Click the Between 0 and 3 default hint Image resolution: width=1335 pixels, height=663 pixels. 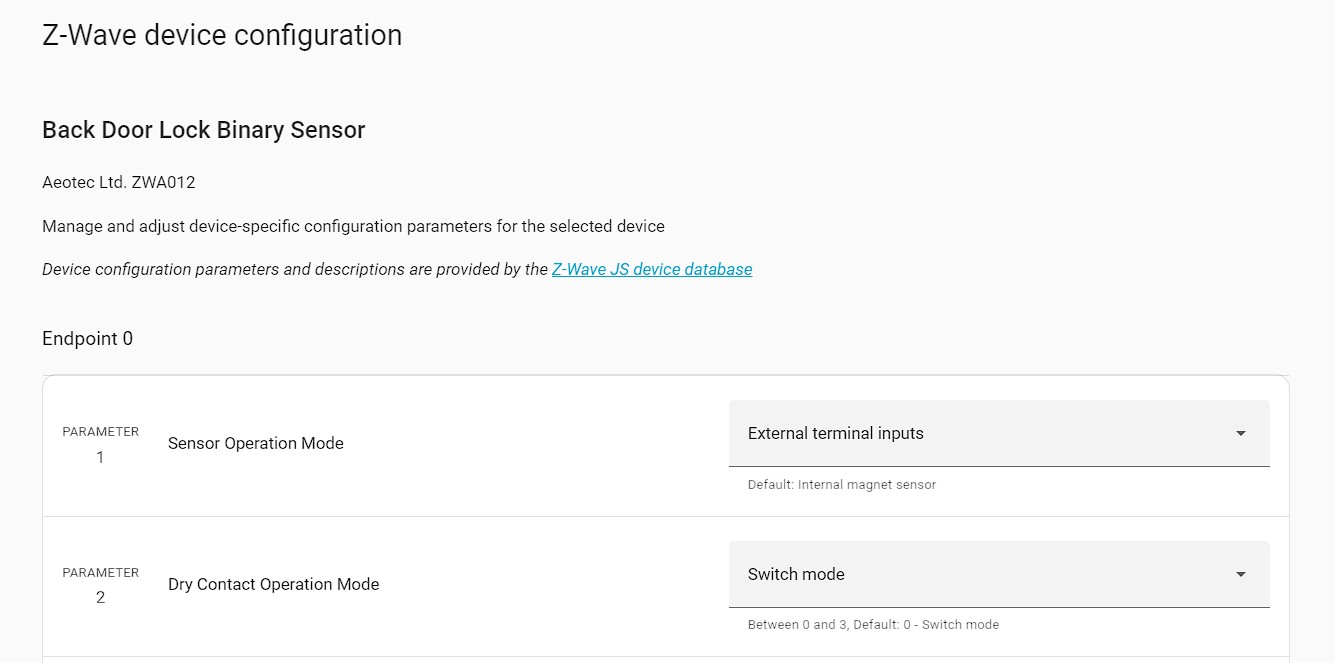click(872, 625)
